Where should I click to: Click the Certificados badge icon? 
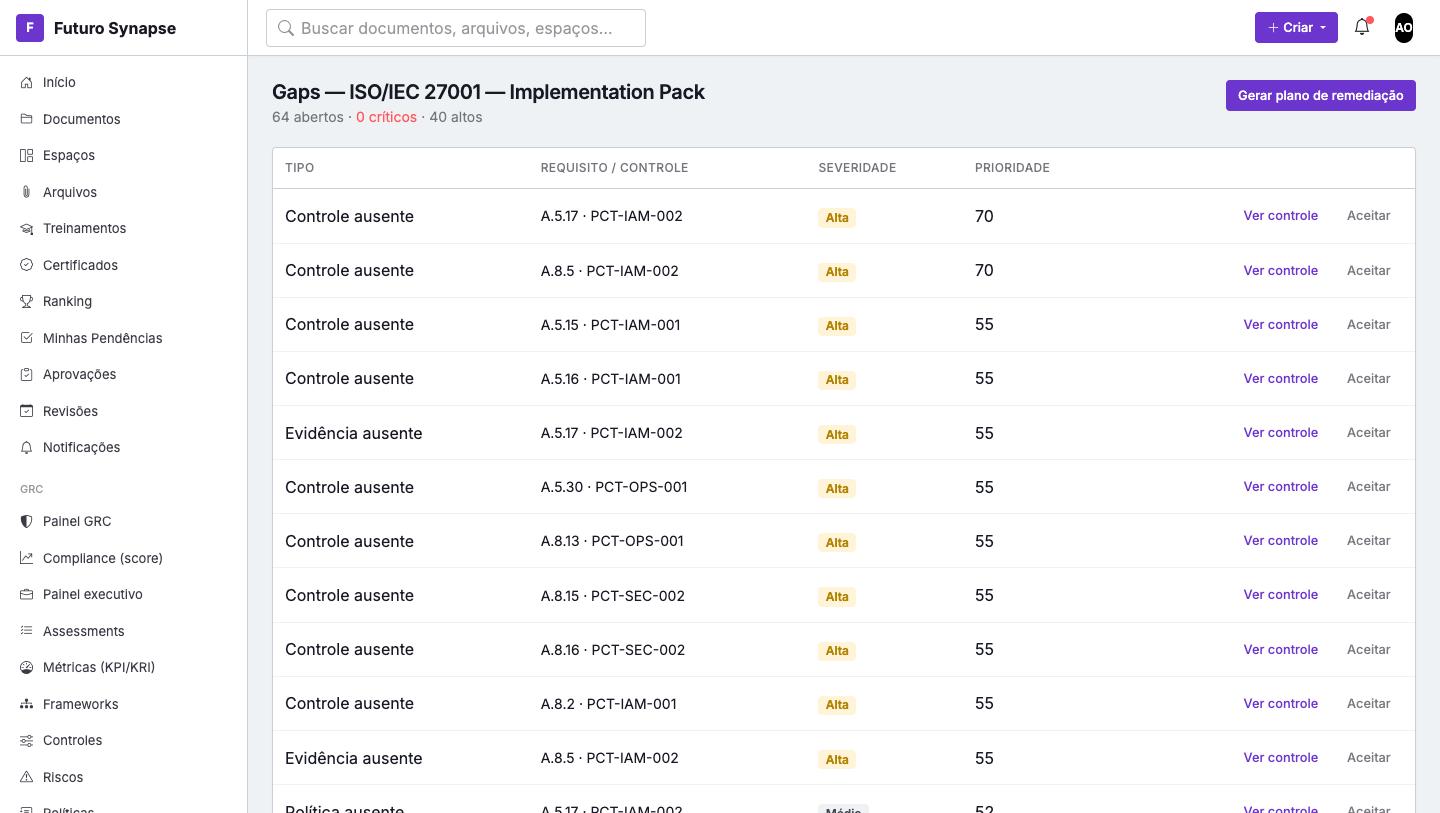pos(27,265)
